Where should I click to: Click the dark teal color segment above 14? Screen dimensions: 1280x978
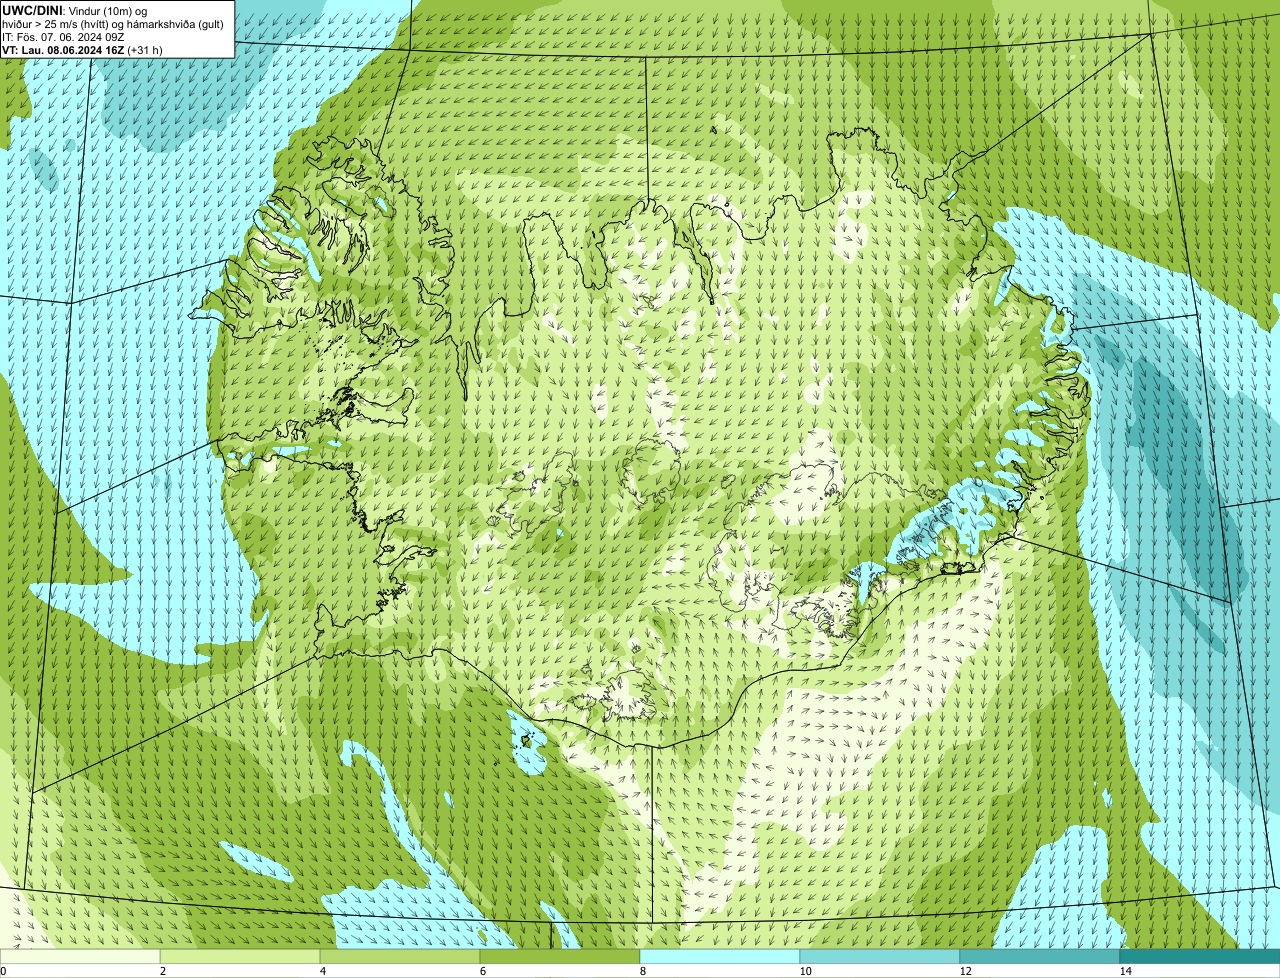coord(1200,956)
